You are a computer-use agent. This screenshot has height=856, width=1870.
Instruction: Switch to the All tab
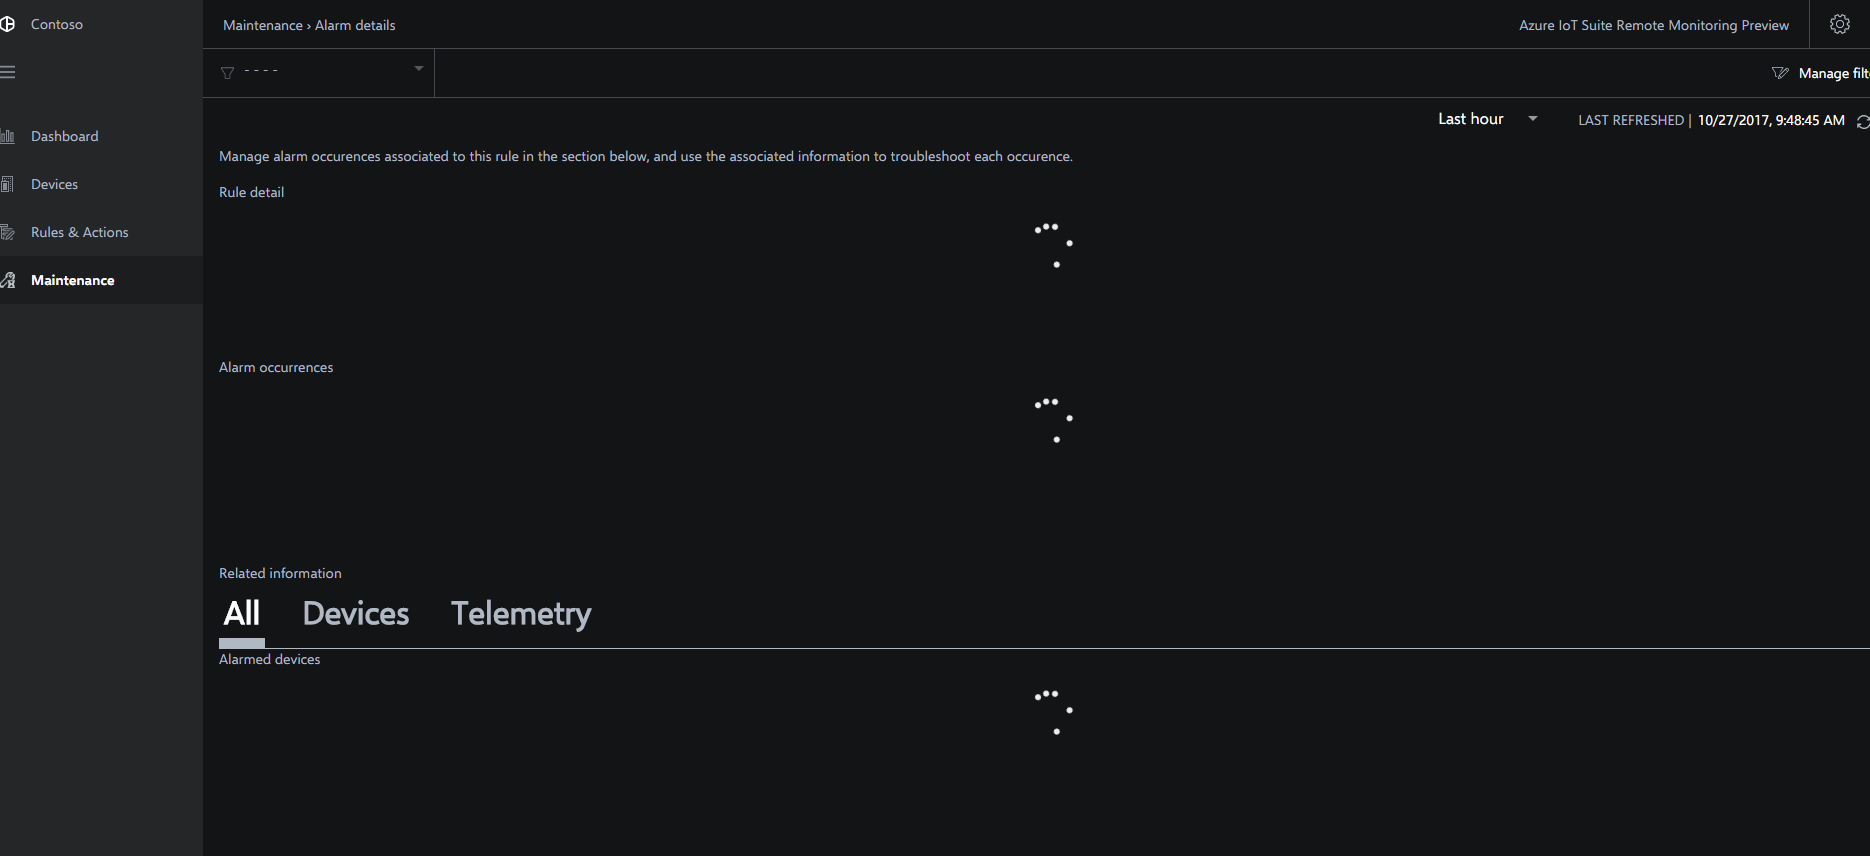pyautogui.click(x=241, y=613)
